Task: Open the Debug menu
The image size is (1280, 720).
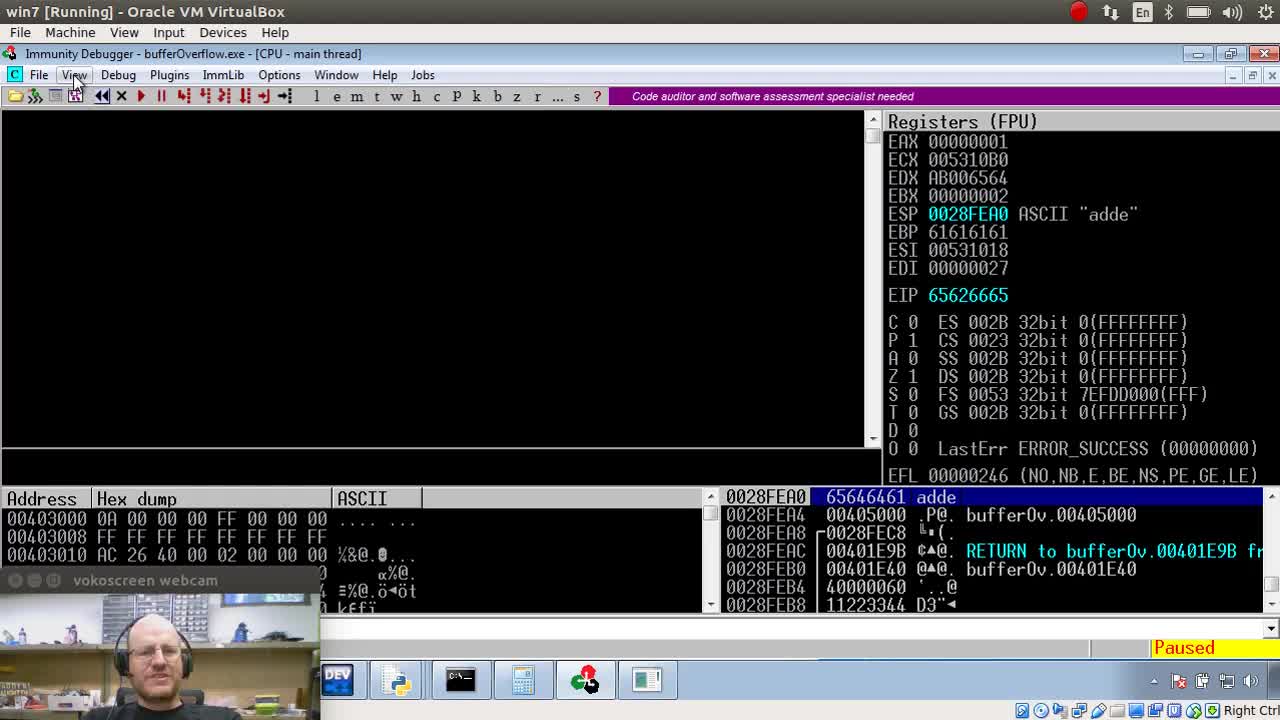Action: [118, 75]
